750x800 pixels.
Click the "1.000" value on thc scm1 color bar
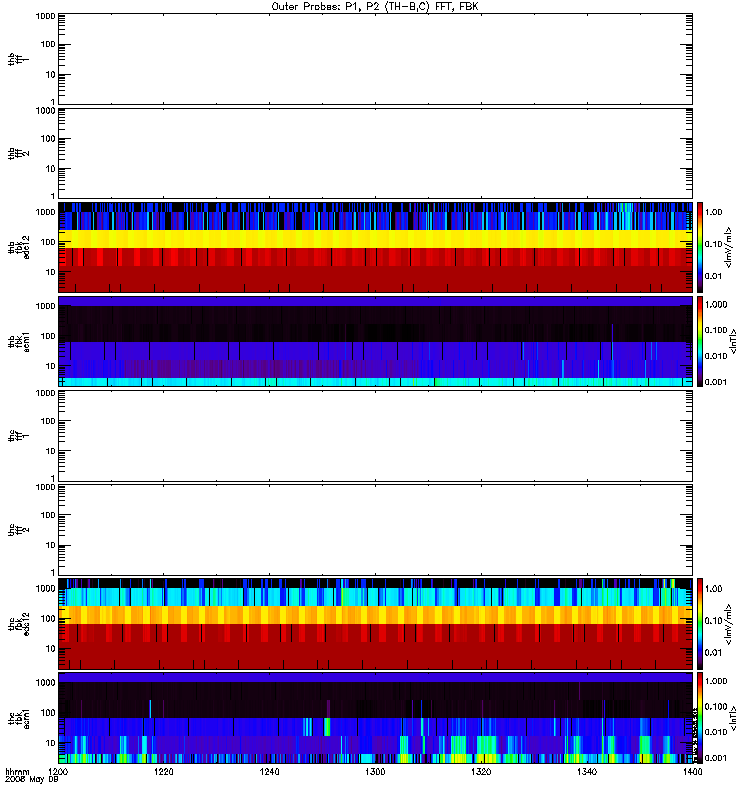[716, 681]
